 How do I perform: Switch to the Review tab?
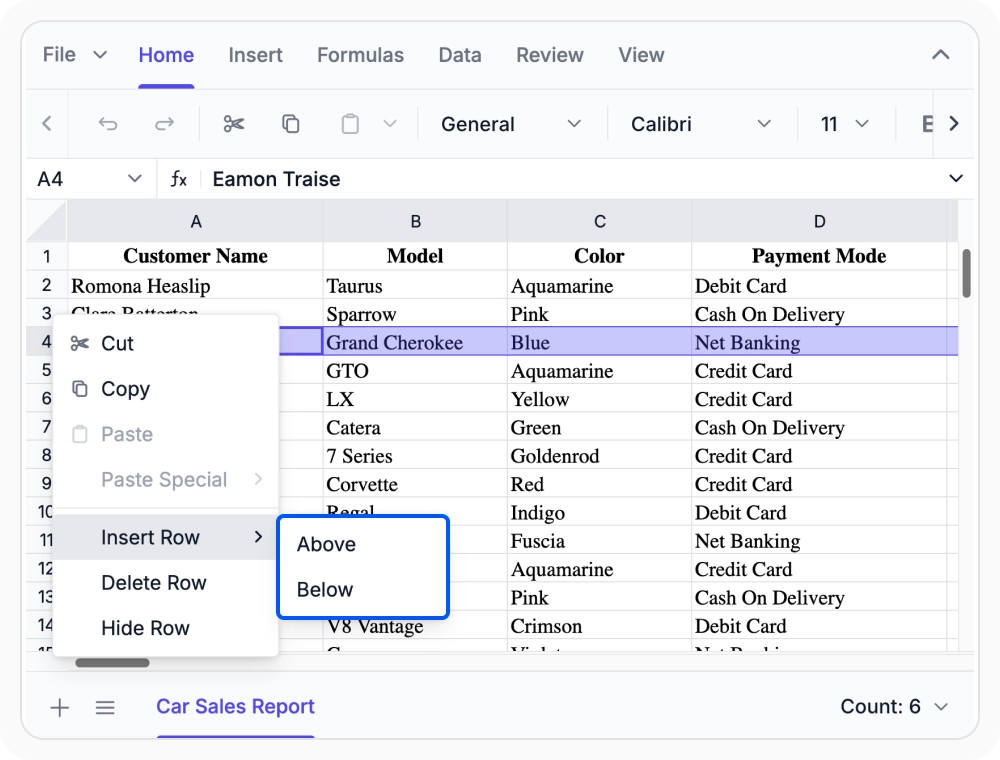(550, 55)
